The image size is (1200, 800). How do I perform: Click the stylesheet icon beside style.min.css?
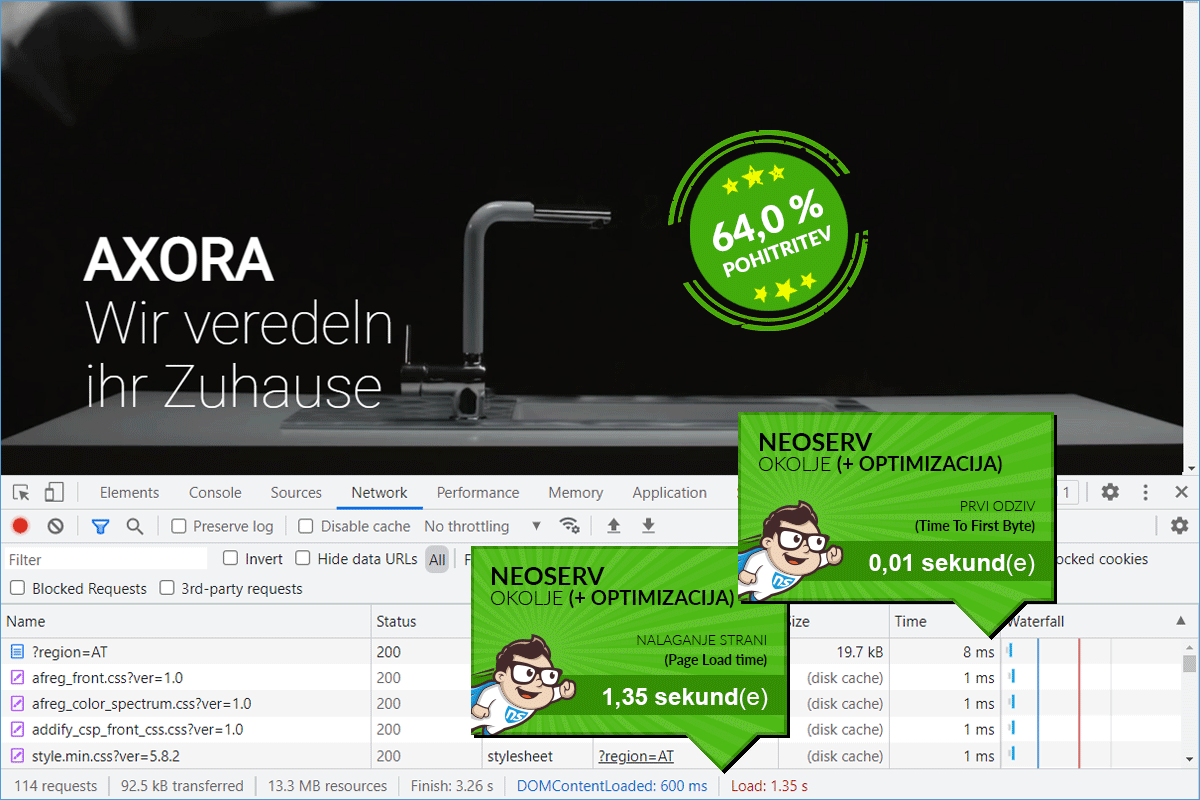(17, 756)
